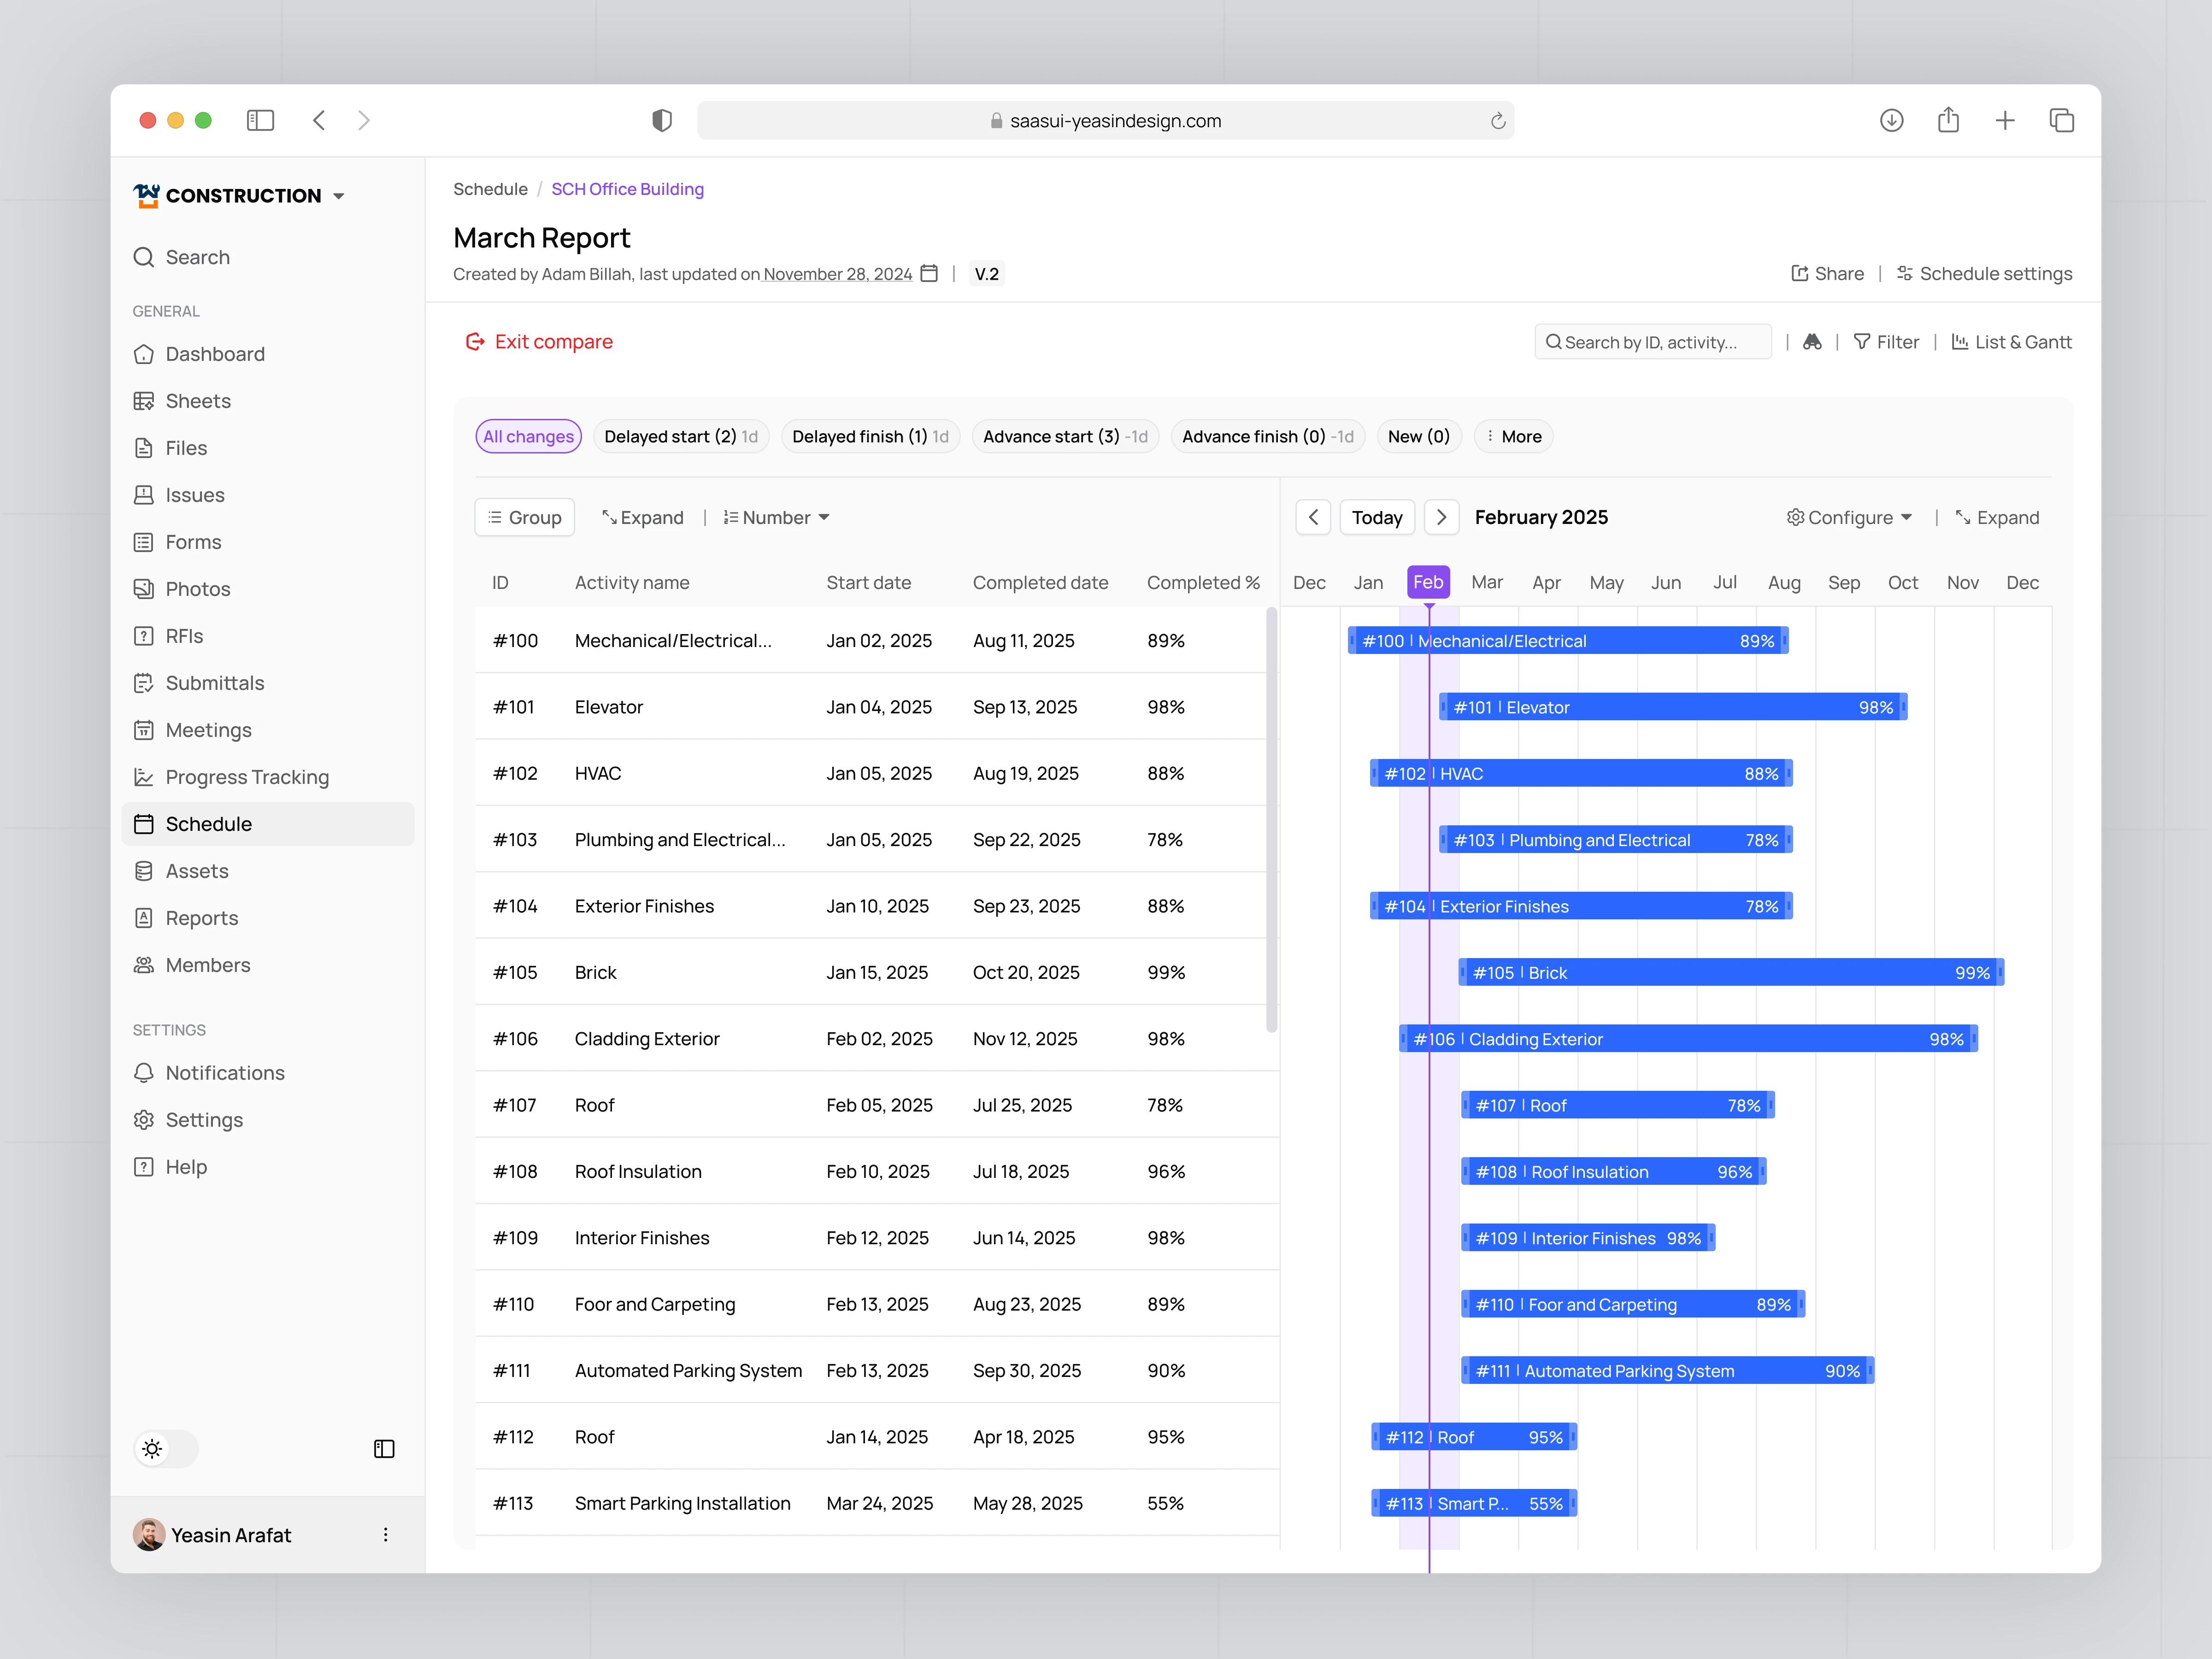Screen dimensions: 2212x1659
Task: Open Sheets in sidebar
Action: coord(268,401)
